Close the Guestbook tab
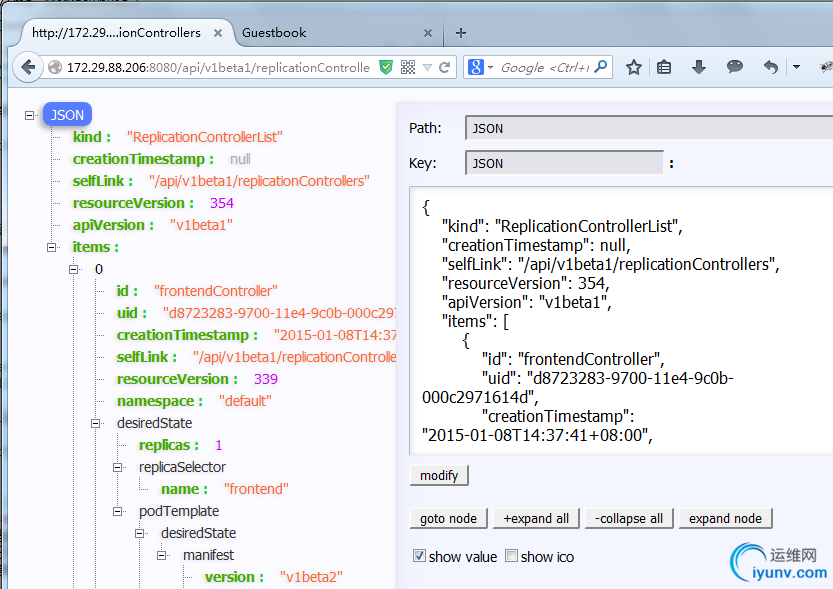The width and height of the screenshot is (833, 589). (428, 33)
